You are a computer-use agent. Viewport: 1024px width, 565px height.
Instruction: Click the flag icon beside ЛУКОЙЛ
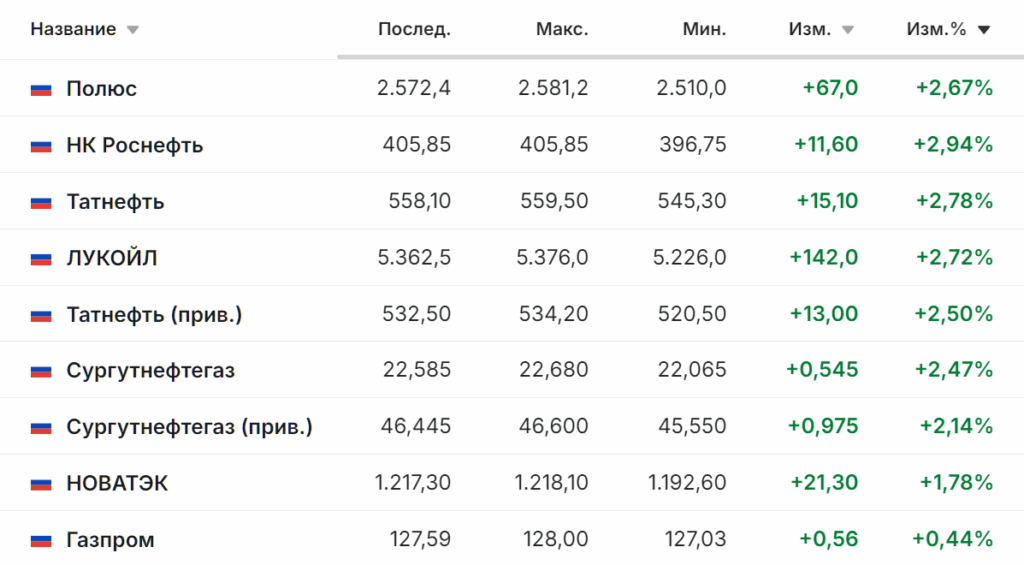tap(41, 259)
